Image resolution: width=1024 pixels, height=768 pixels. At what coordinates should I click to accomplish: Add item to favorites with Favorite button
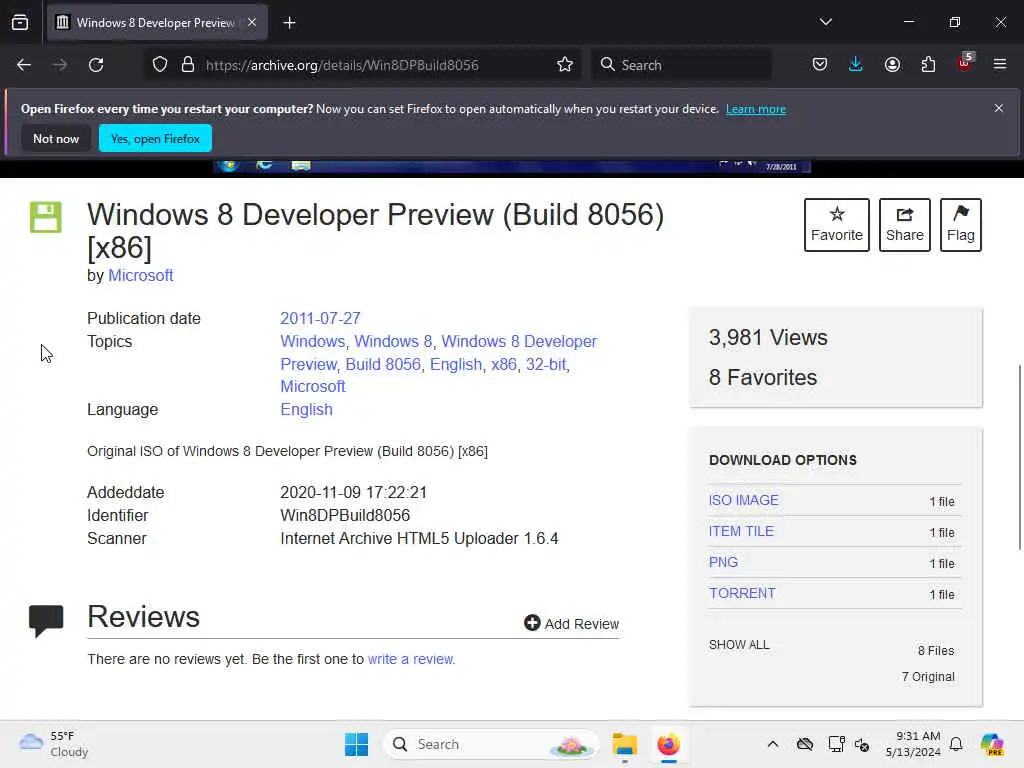pos(837,225)
